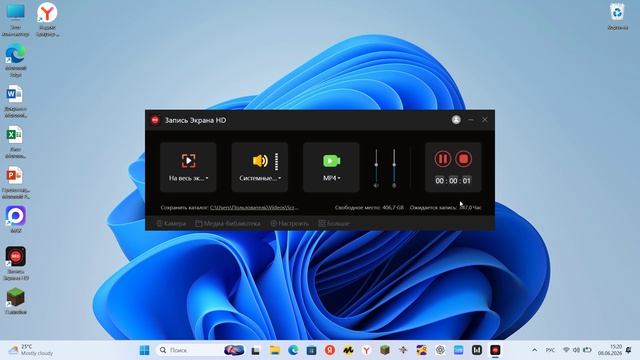Open Task View from the taskbar

coord(256,350)
